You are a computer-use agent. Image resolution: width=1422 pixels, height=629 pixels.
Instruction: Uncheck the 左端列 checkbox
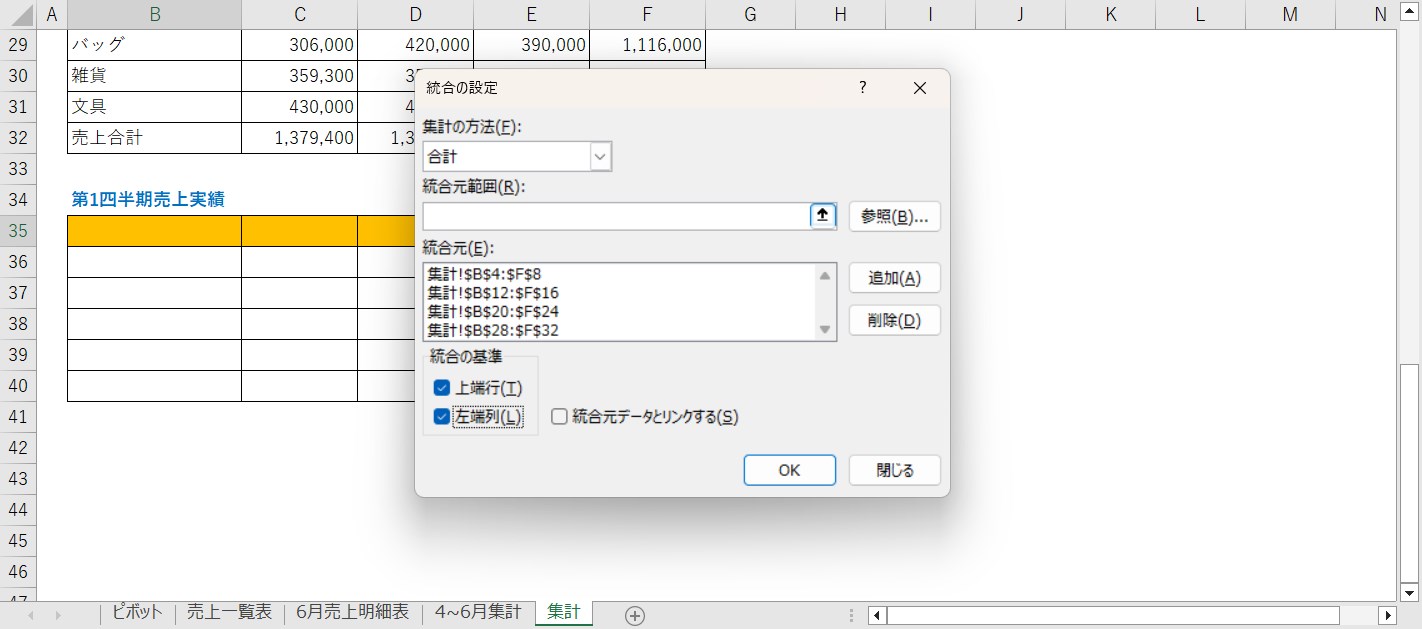[x=442, y=417]
